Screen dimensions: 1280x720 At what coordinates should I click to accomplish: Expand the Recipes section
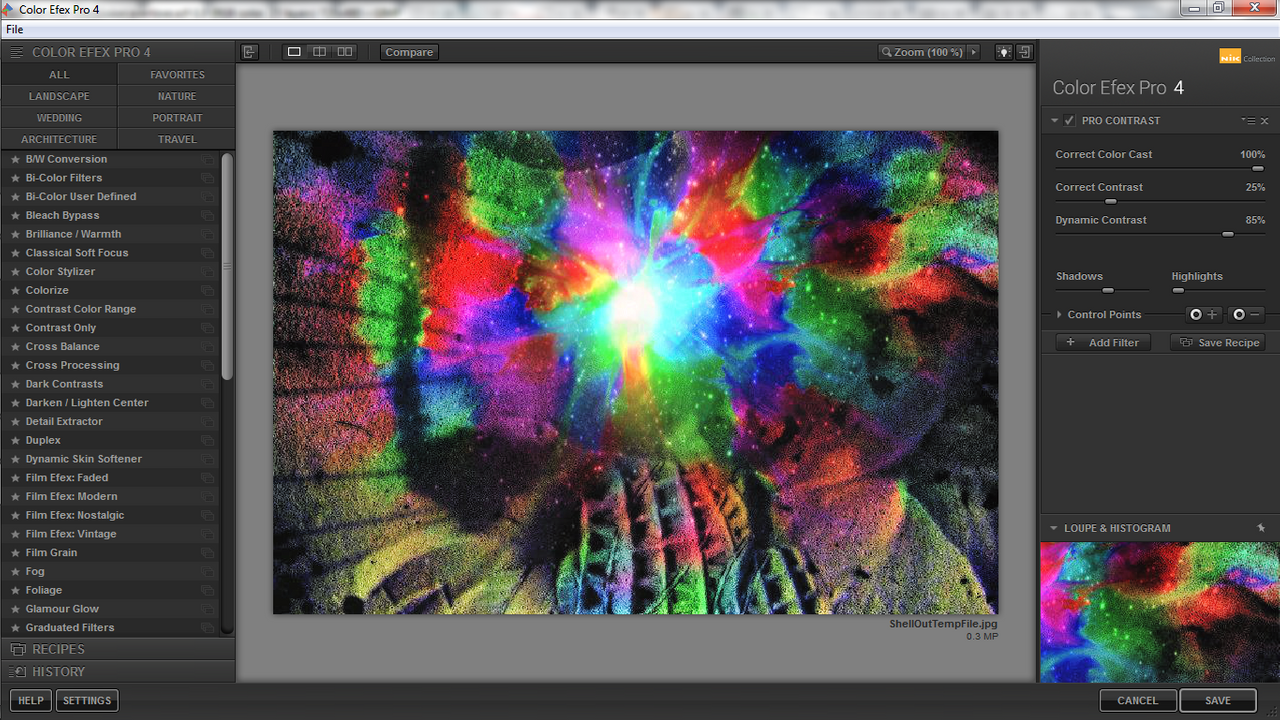[x=118, y=649]
